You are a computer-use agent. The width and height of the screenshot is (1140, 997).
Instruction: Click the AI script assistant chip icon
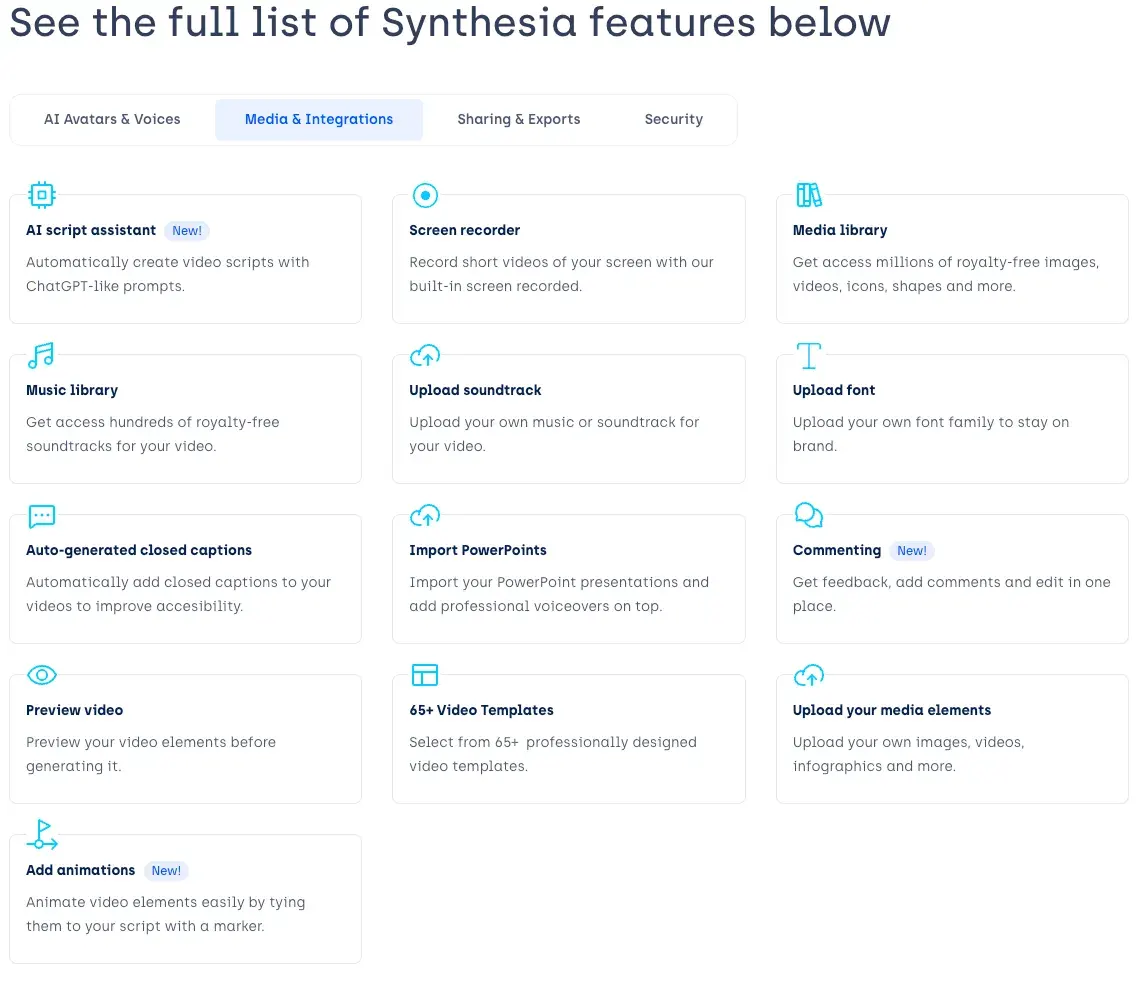click(41, 195)
